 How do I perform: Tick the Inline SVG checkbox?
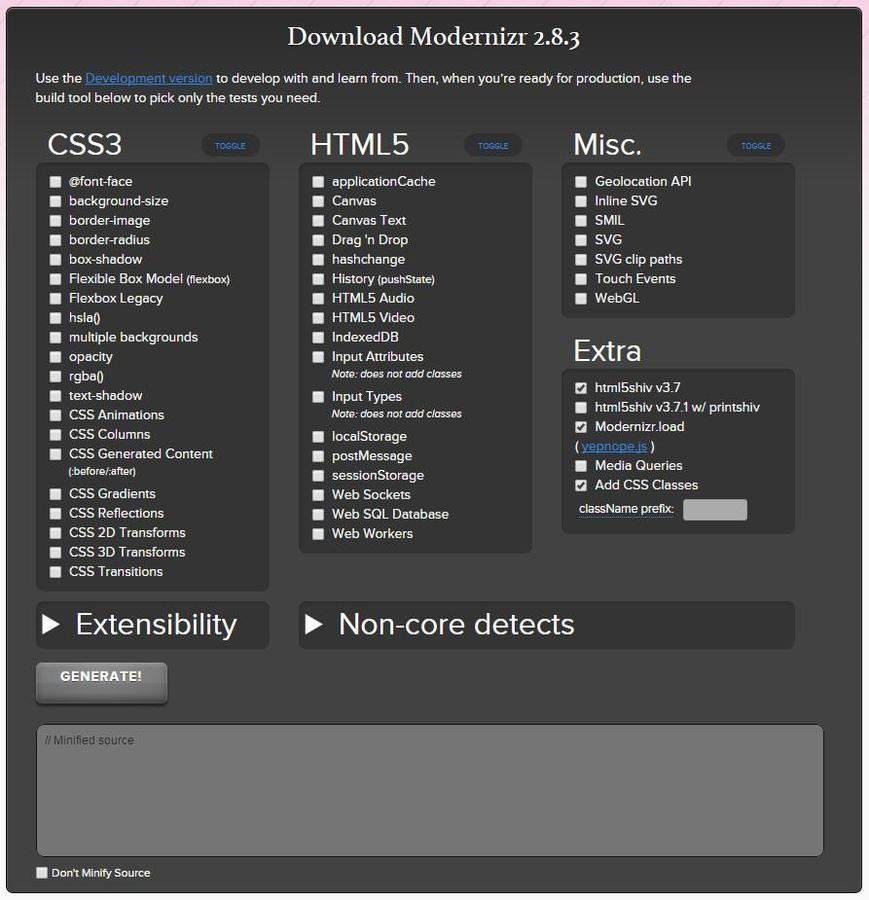tap(581, 201)
